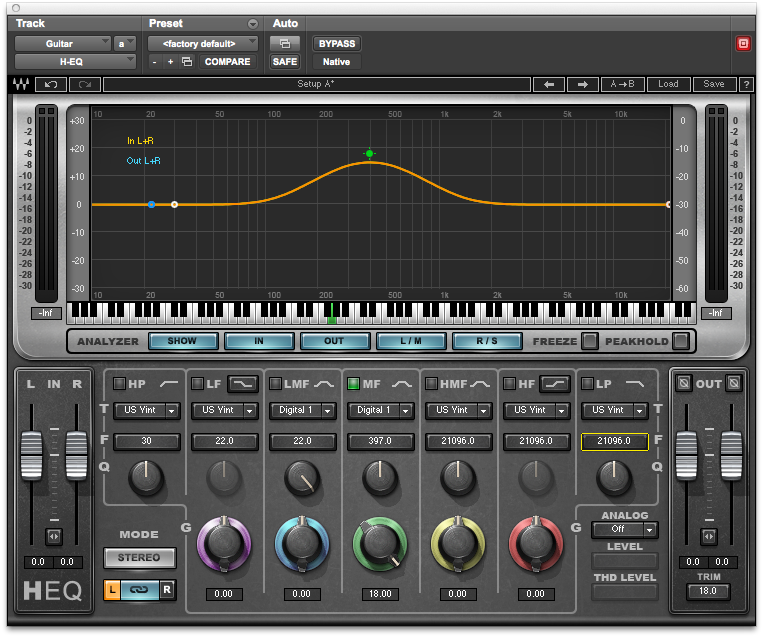Toggle analyzer PEAKHOLD checkbox
The image size is (763, 637).
(x=681, y=341)
